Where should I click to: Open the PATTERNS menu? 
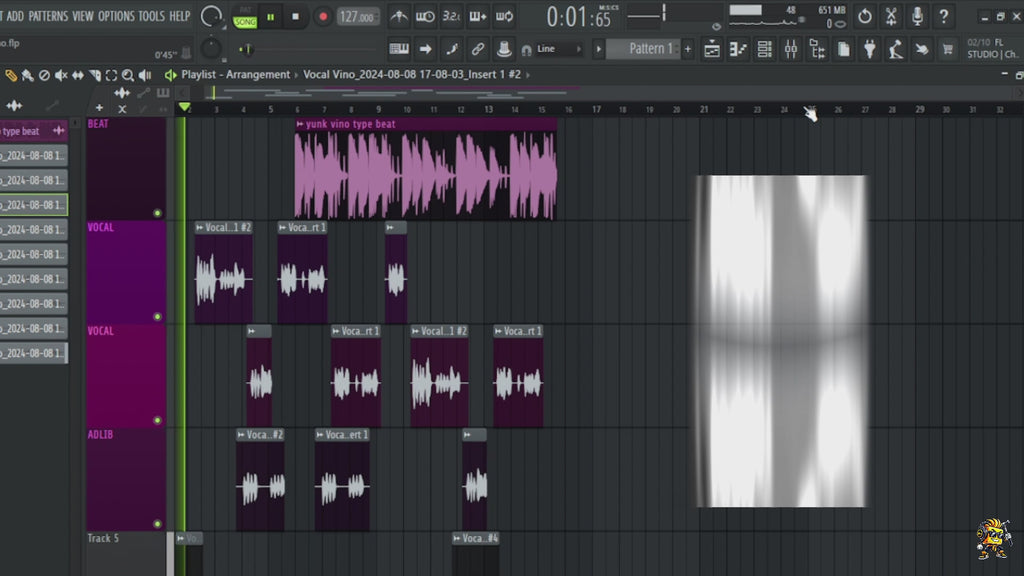point(46,16)
